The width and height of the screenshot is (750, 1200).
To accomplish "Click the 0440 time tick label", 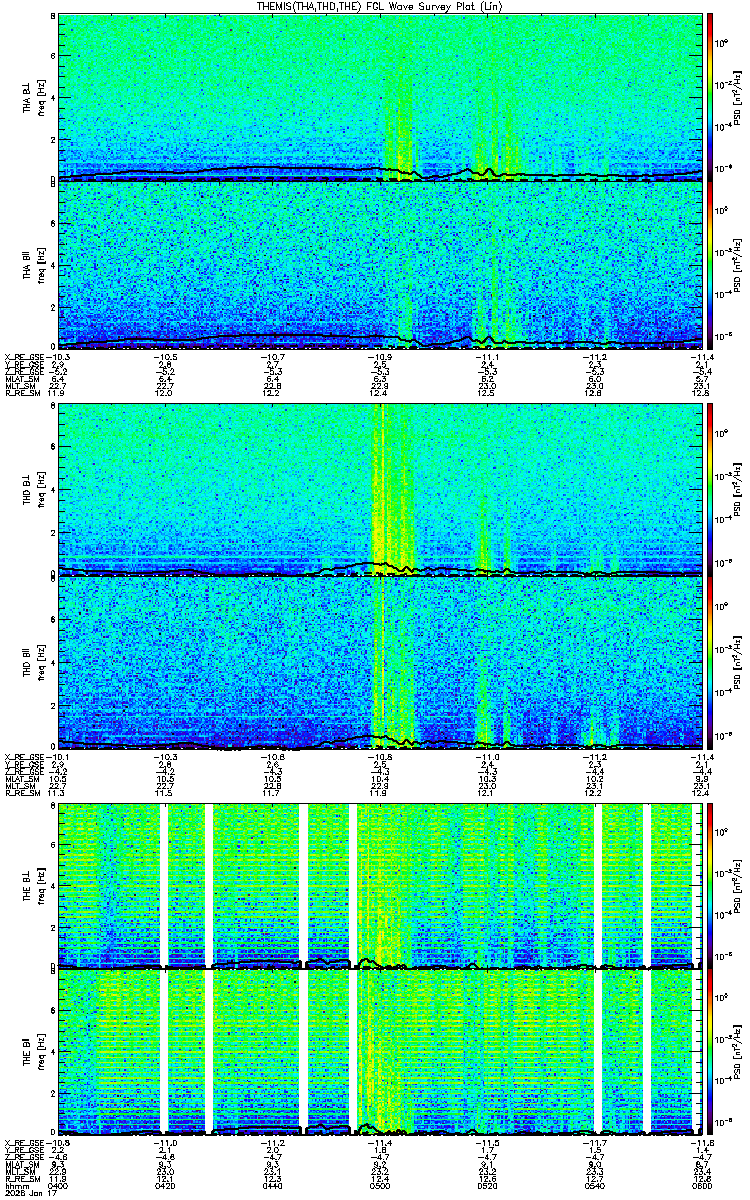I will 273,1184.
